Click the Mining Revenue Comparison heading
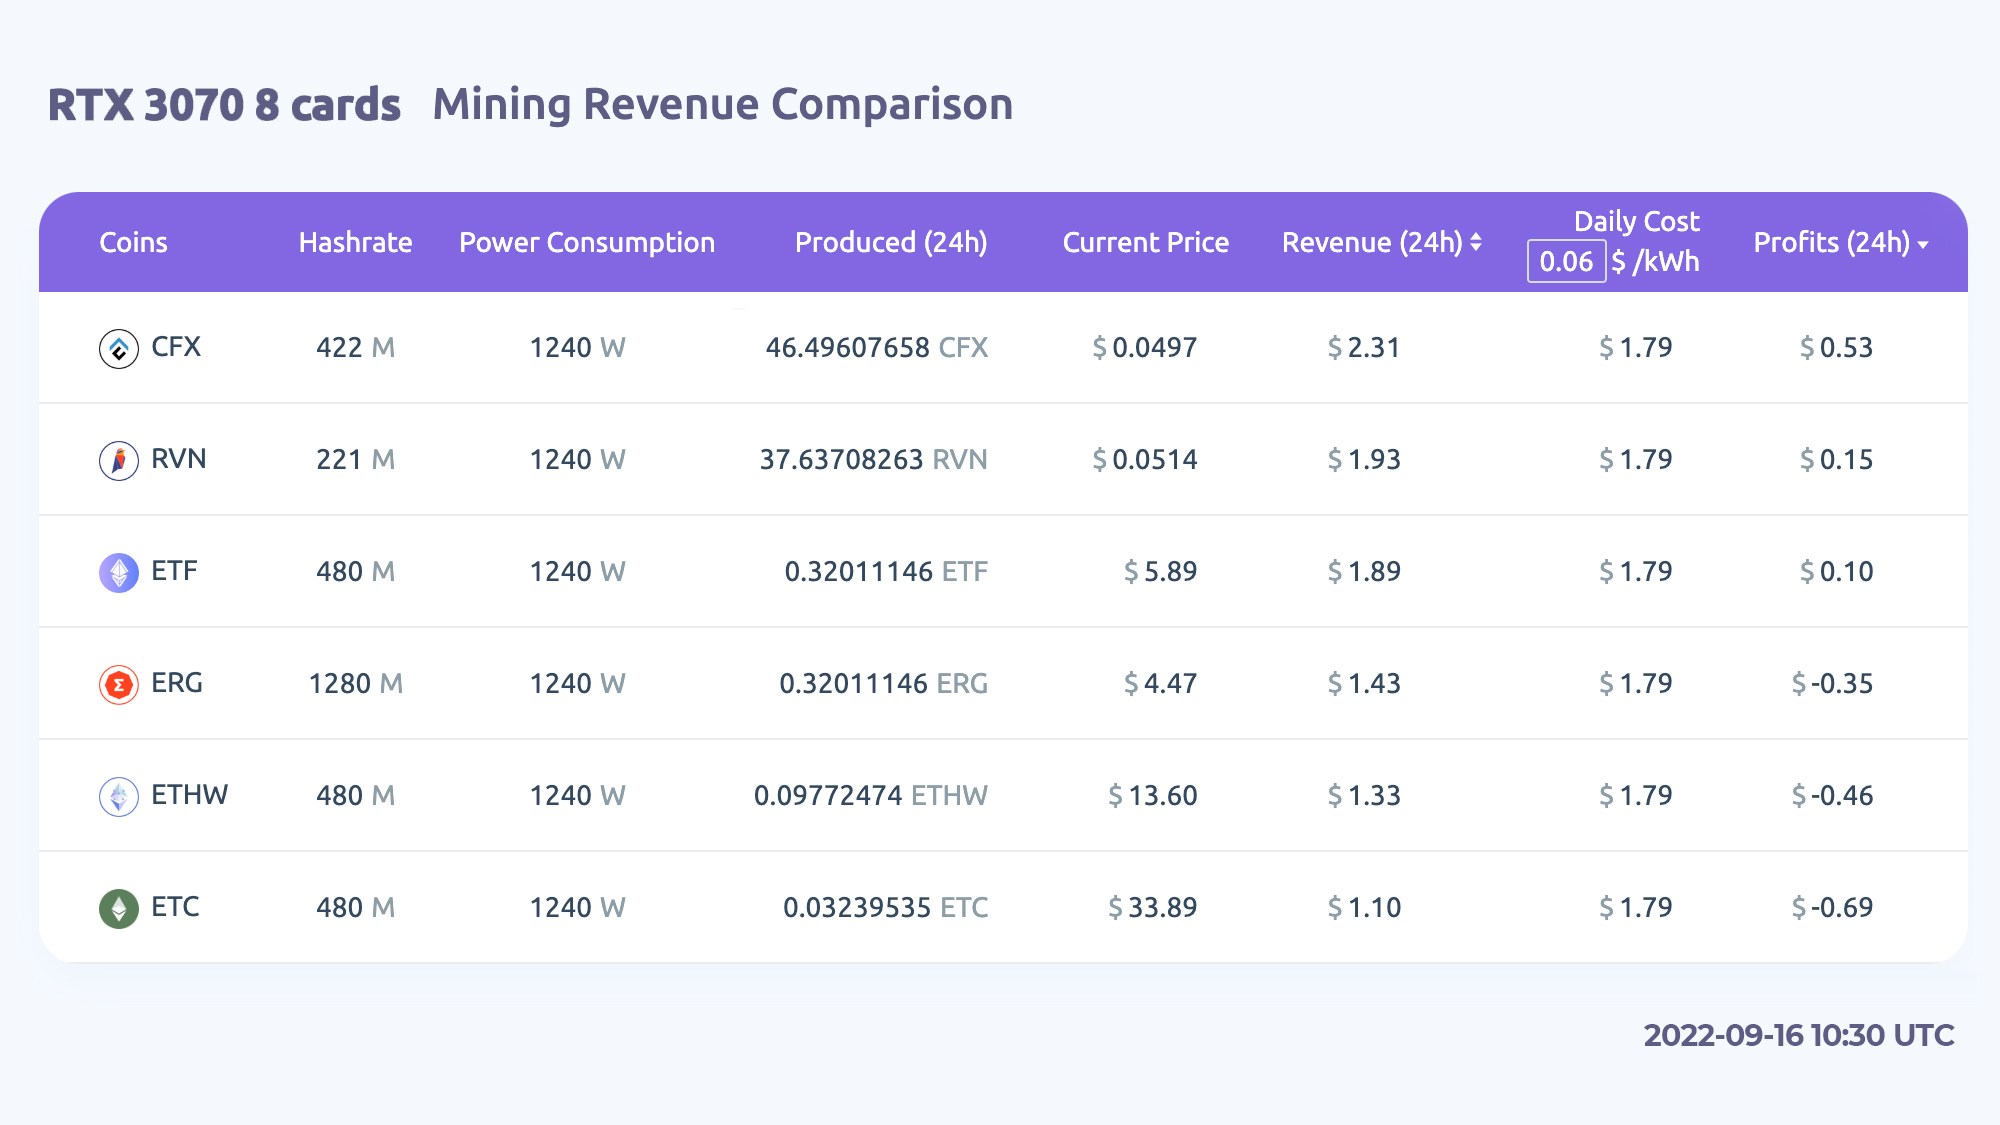The width and height of the screenshot is (2000, 1125). point(723,105)
